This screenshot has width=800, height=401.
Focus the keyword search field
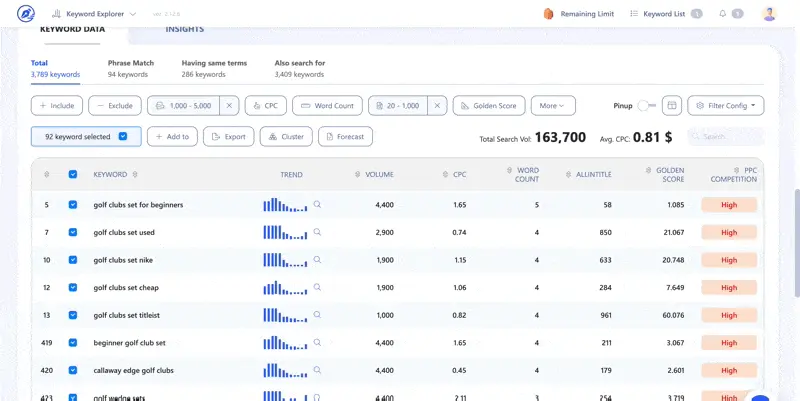pos(726,136)
